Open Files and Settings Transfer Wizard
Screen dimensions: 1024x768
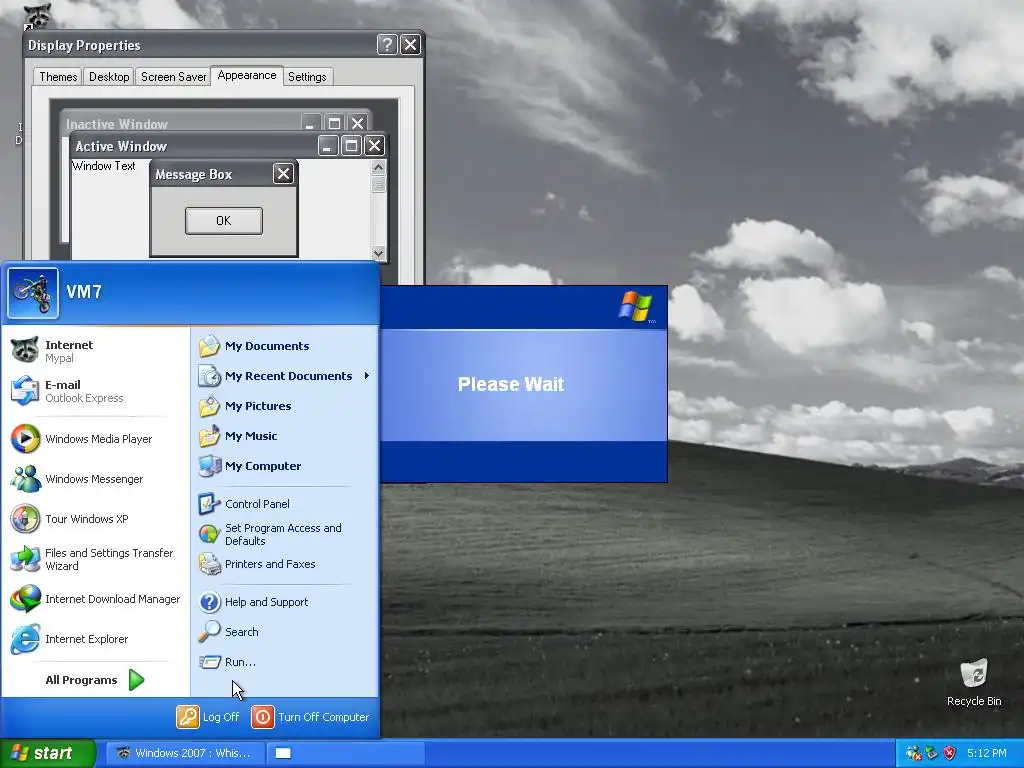click(x=95, y=559)
